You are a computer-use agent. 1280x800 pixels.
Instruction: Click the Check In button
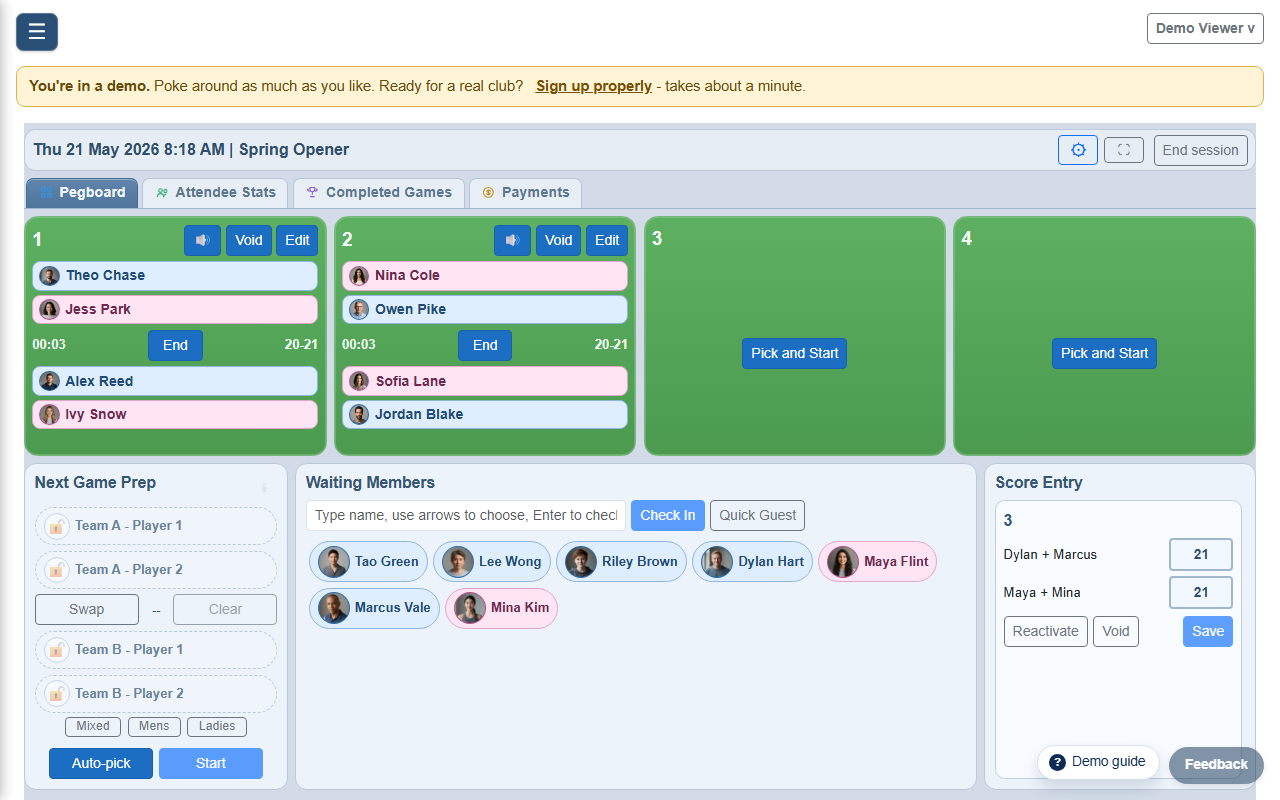coord(668,515)
